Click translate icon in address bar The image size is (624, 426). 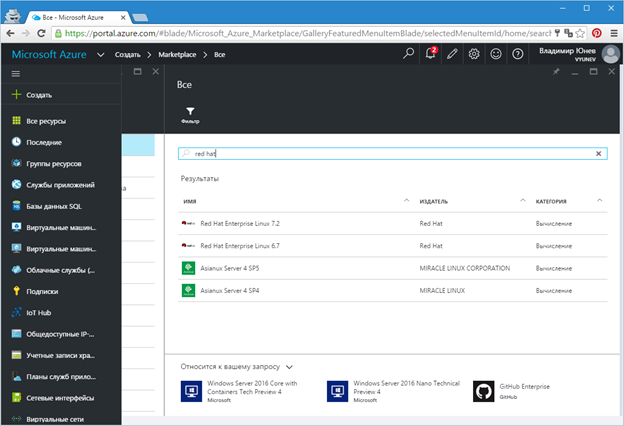(568, 33)
